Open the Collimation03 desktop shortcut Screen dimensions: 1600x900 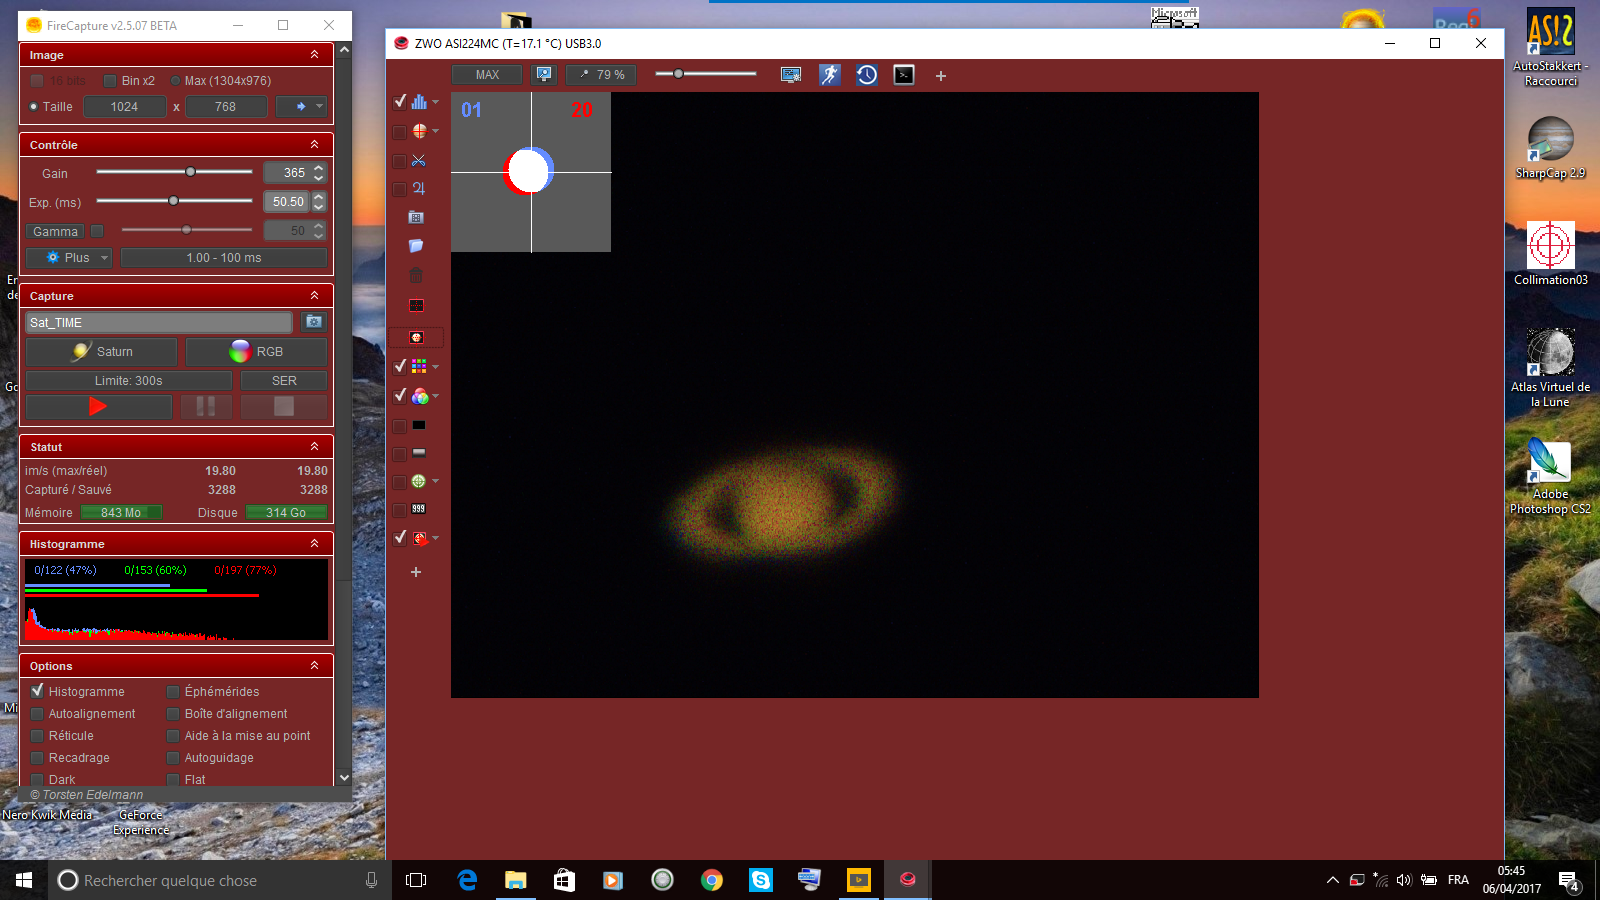1550,254
